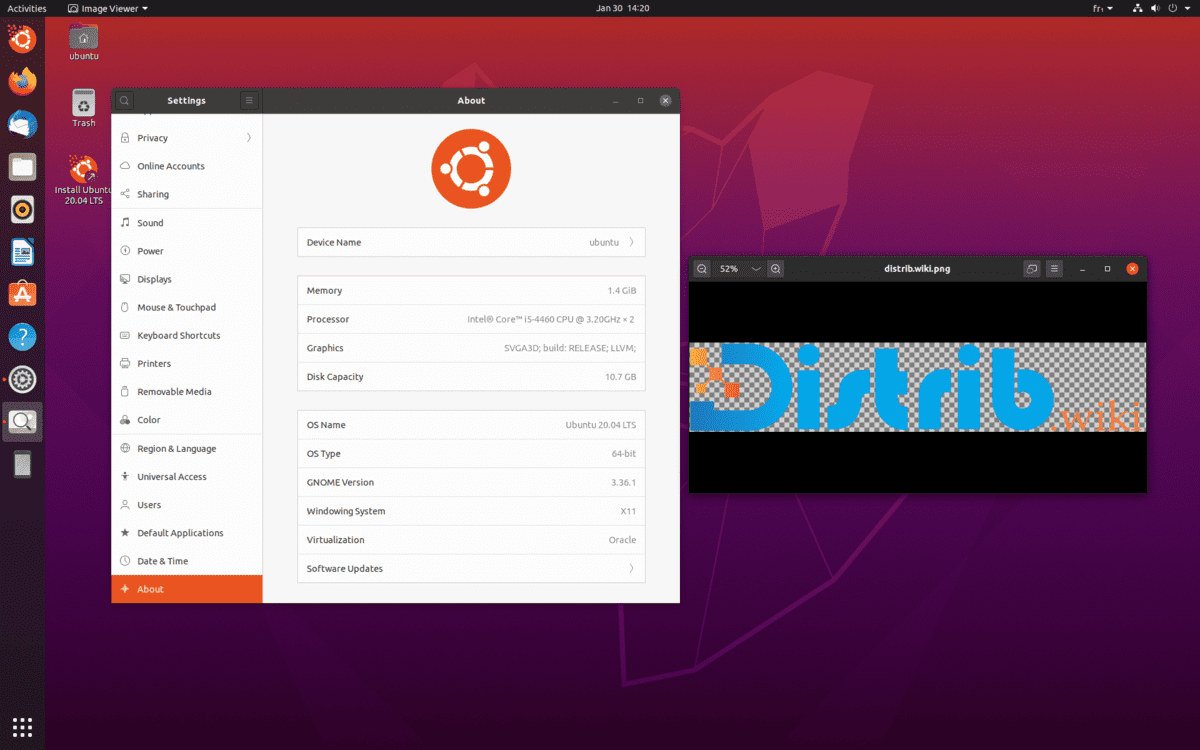The width and height of the screenshot is (1200, 750).
Task: Click the removable drive icon in dock
Action: pyautogui.click(x=22, y=465)
